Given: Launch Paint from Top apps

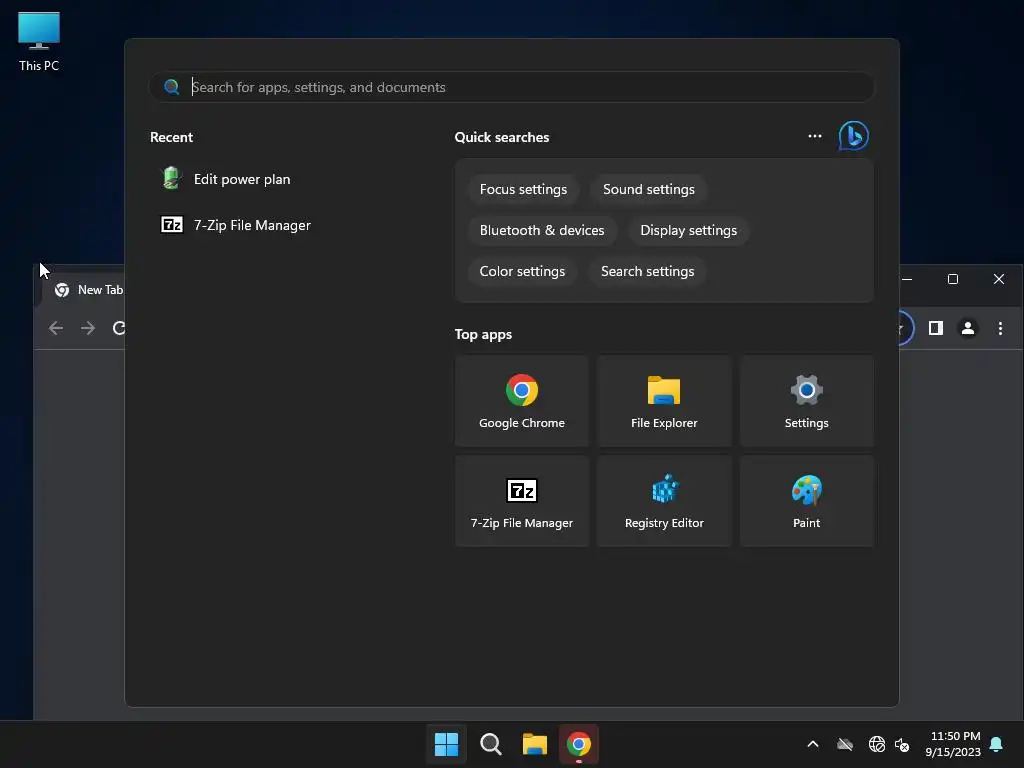Looking at the screenshot, I should pos(807,501).
